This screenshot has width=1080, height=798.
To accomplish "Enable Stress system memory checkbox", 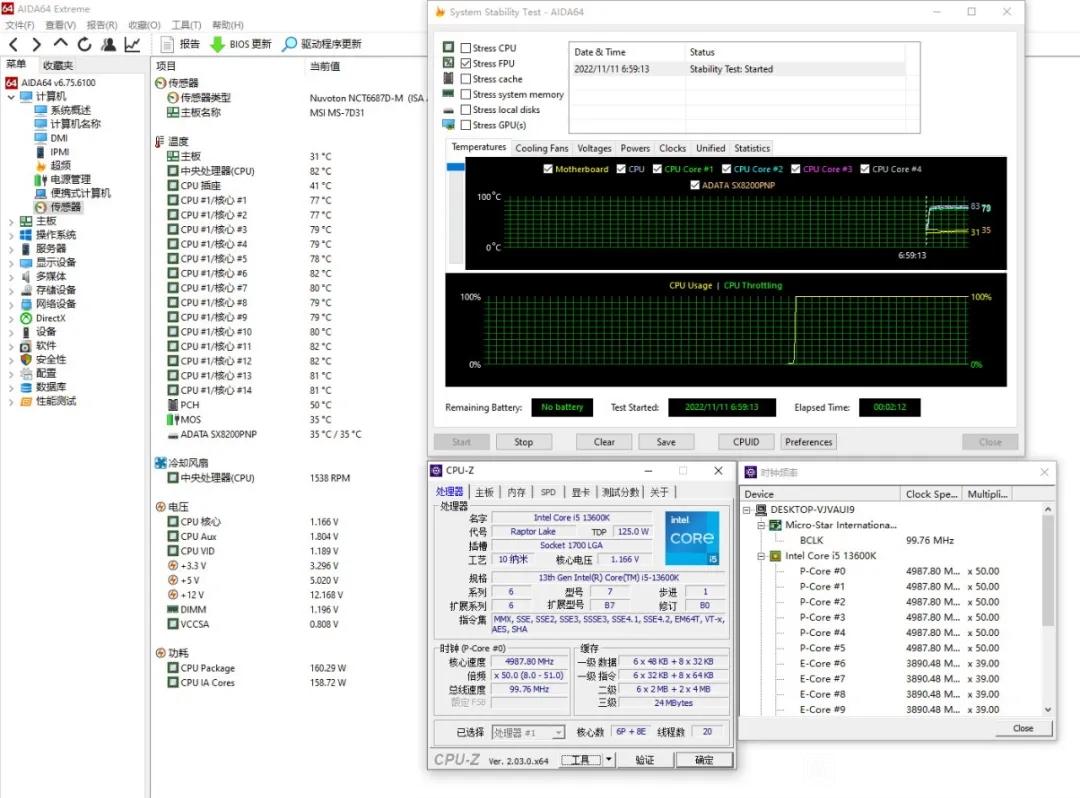I will click(x=466, y=94).
